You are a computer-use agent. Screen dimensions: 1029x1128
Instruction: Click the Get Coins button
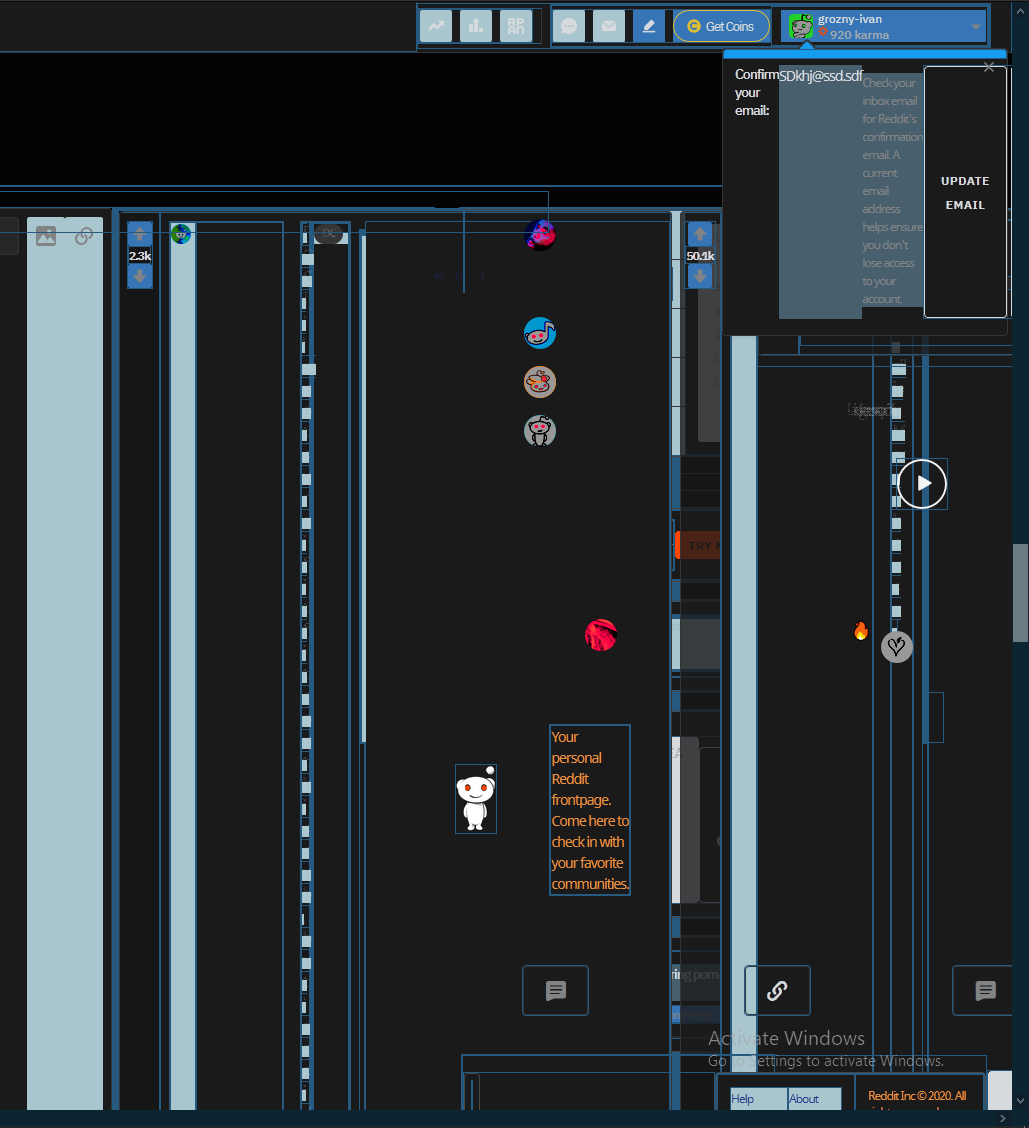(721, 26)
